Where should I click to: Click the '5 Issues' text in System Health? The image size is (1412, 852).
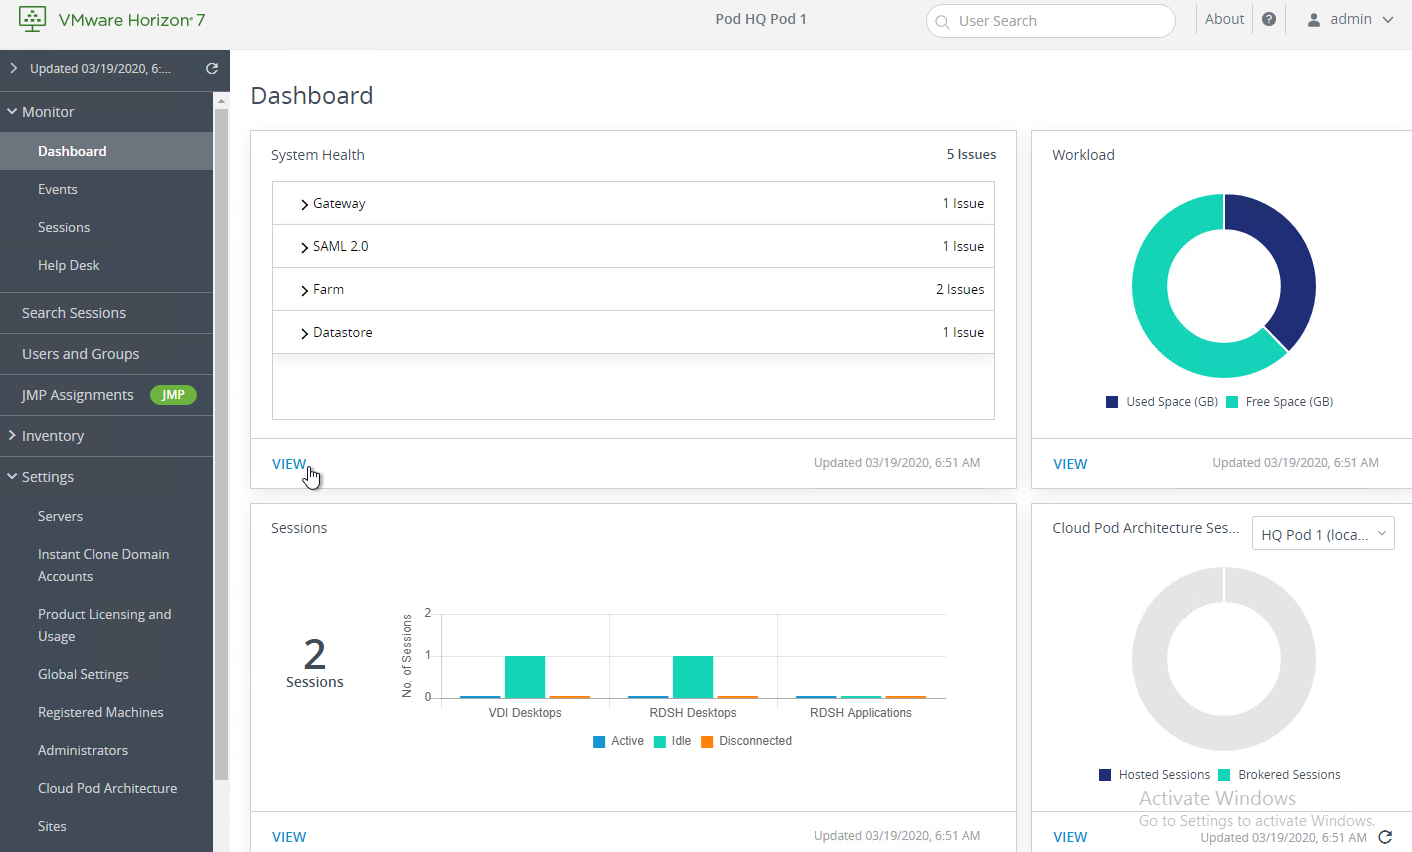(971, 155)
